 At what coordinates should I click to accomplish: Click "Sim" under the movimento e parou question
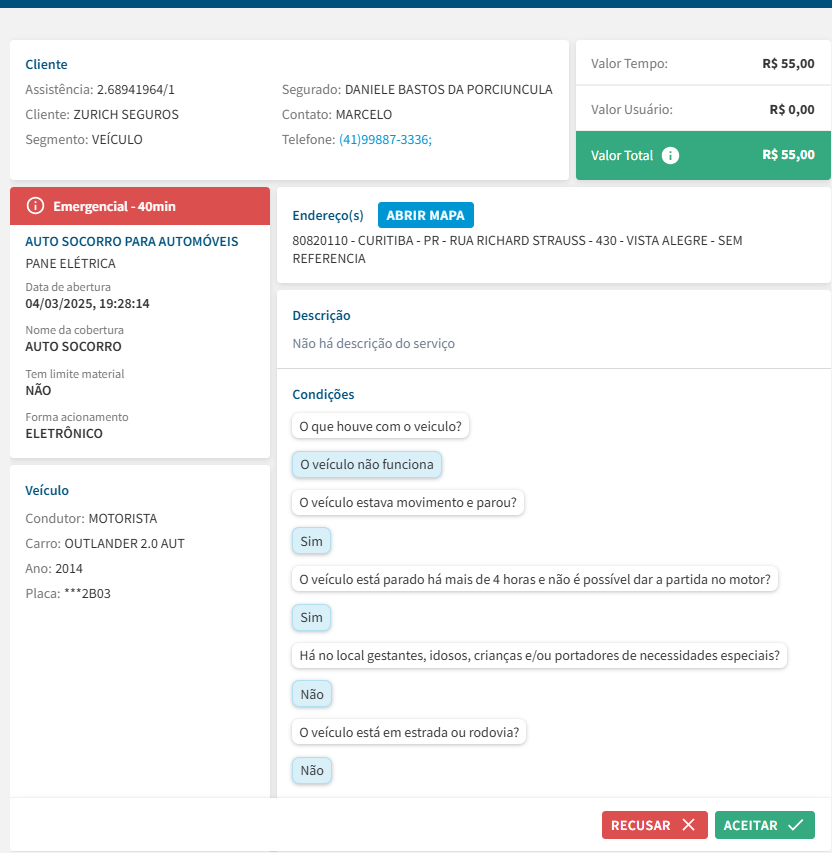[312, 541]
